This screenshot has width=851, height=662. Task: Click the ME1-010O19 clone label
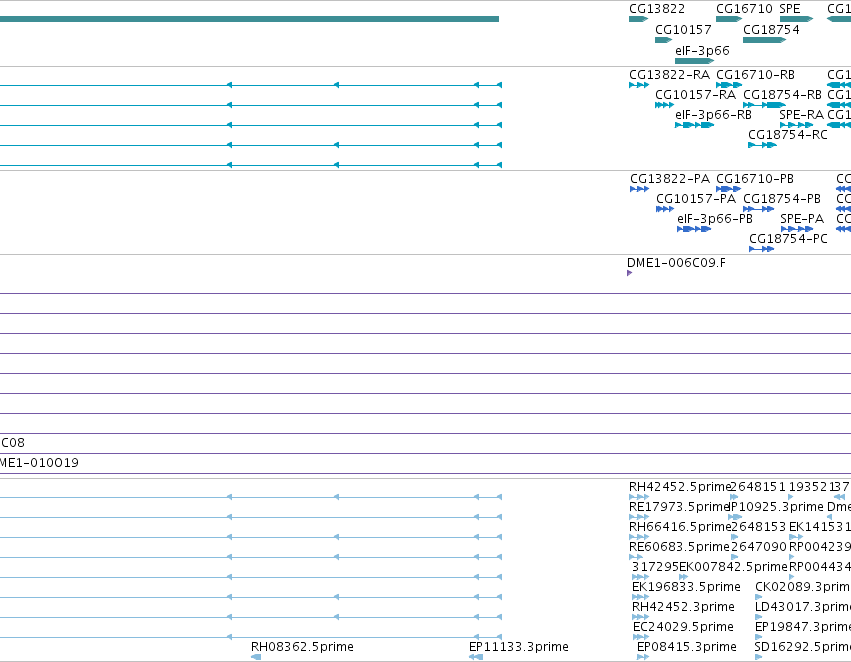[39, 463]
